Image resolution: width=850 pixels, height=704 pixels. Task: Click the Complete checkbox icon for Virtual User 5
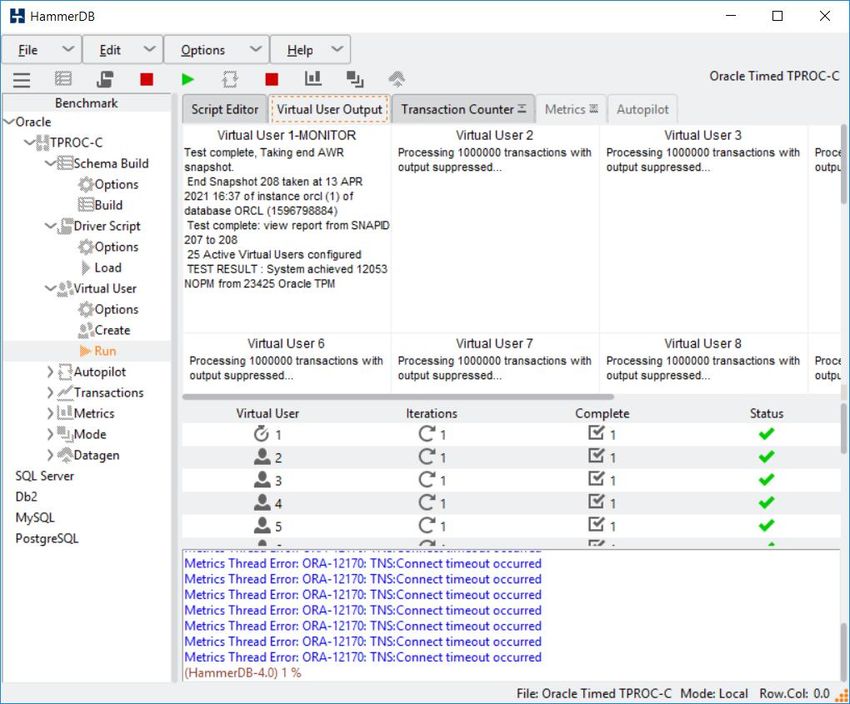pyautogui.click(x=596, y=524)
